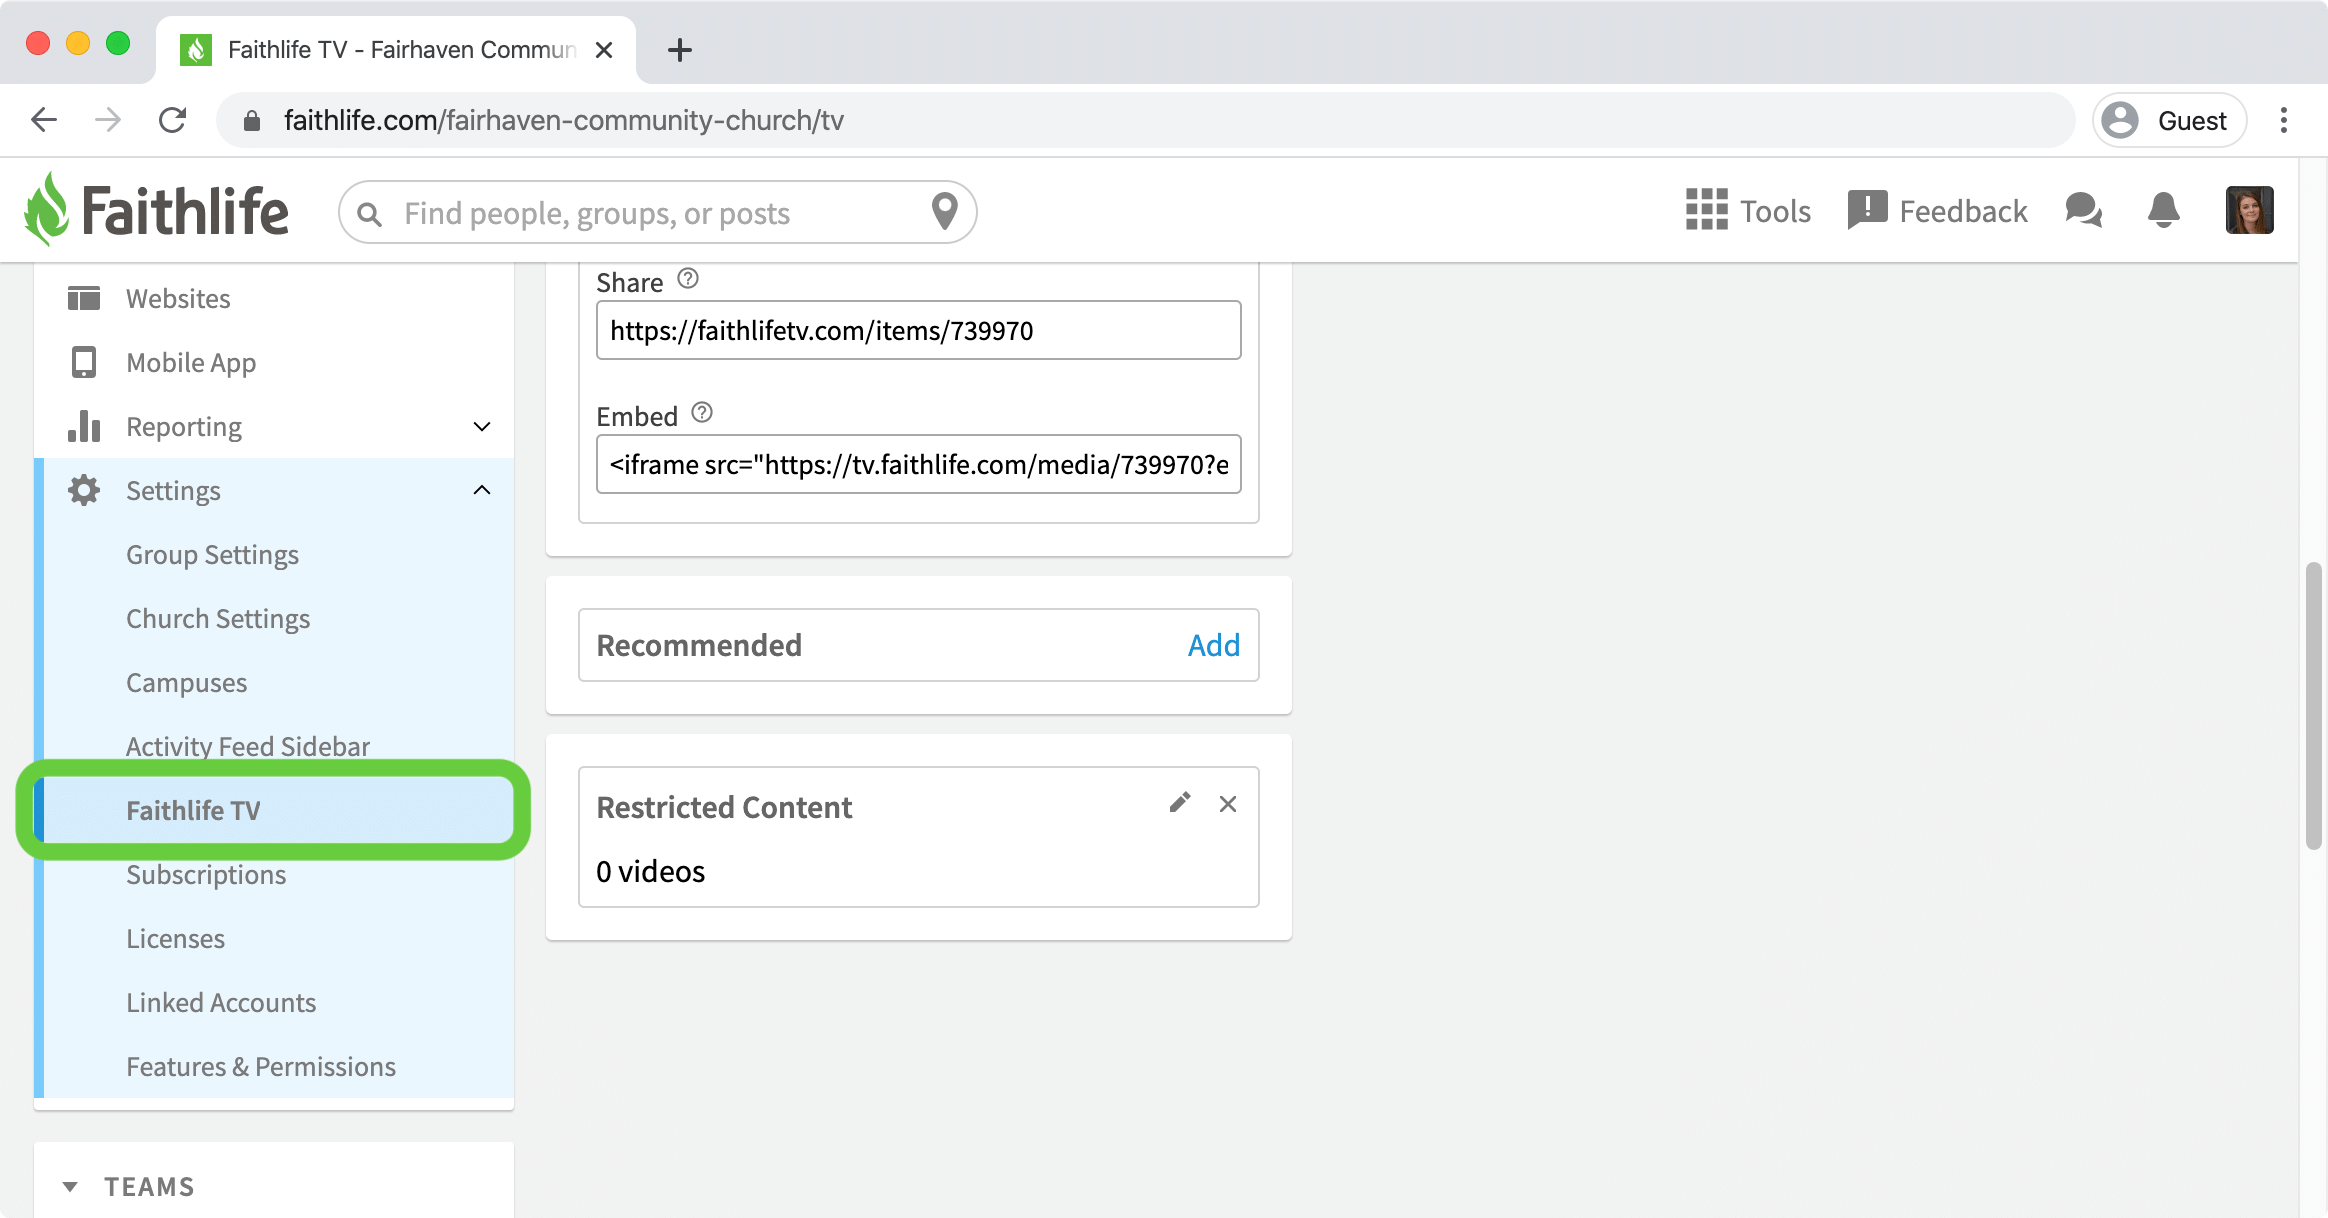Open Features & Permissions
The image size is (2328, 1218).
pos(261,1066)
